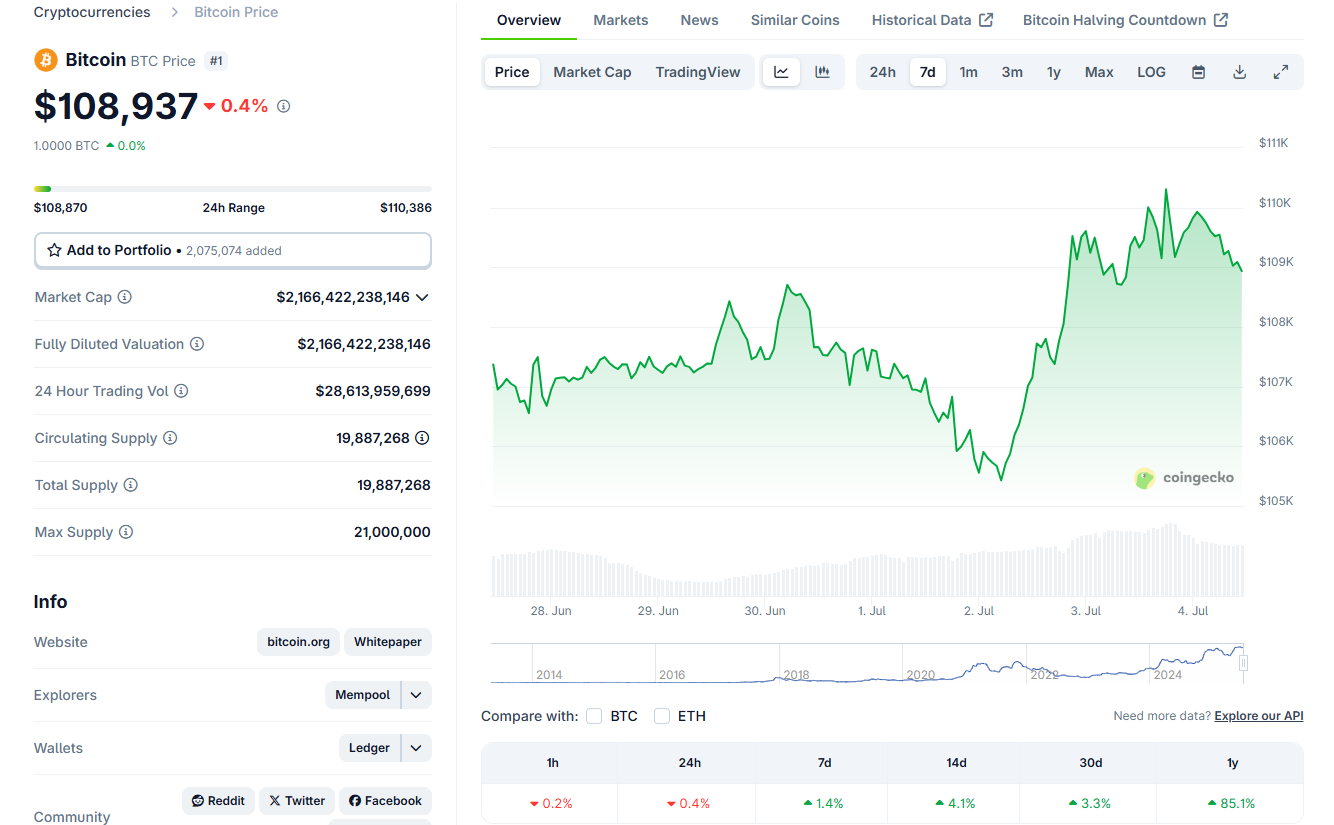Open the calendar date range picker
This screenshot has height=825, width=1334.
click(x=1198, y=72)
